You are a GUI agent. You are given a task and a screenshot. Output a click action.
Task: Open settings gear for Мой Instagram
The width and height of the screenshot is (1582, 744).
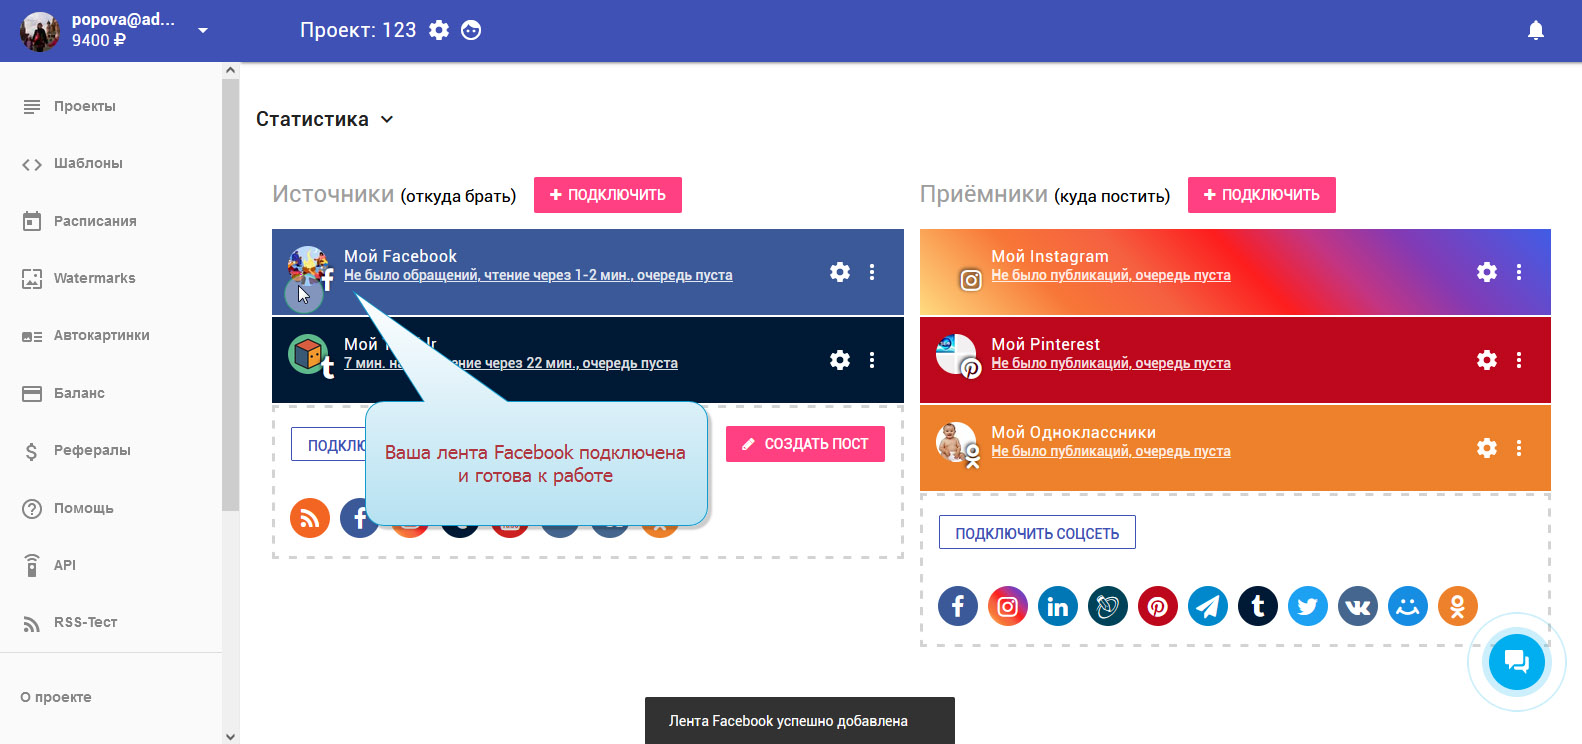(1487, 272)
